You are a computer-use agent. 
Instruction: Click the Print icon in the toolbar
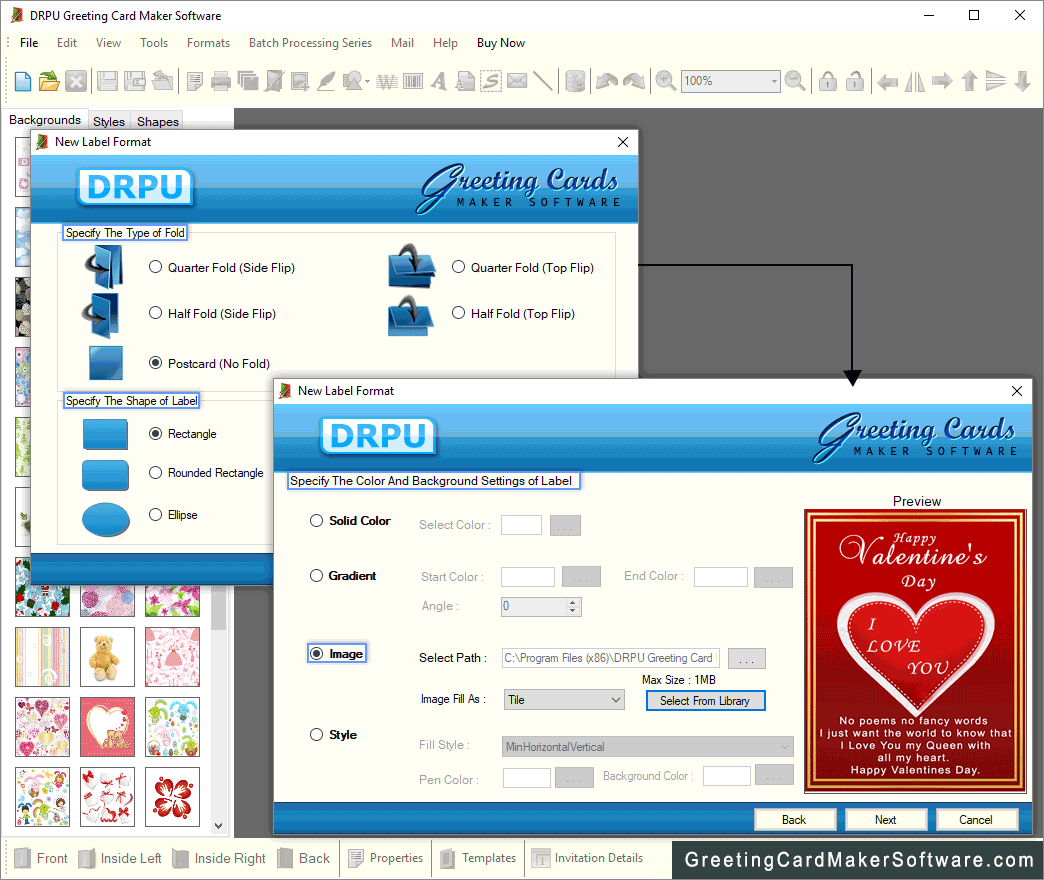(x=220, y=81)
